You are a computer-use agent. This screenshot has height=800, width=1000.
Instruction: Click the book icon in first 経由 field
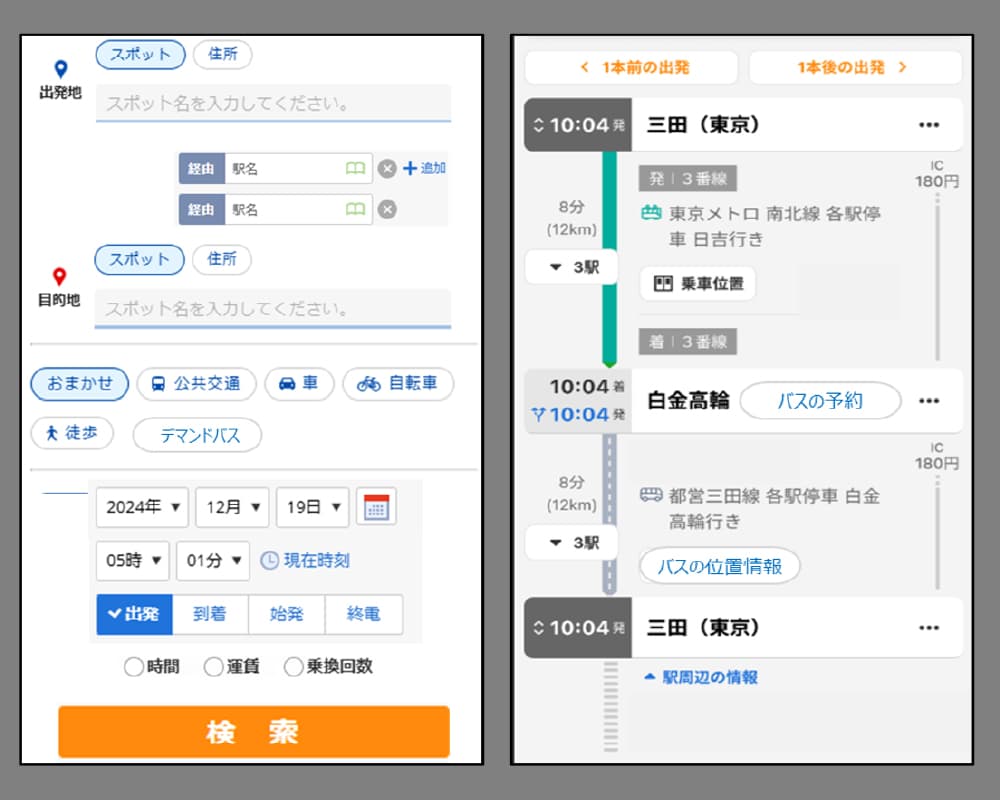[x=355, y=169]
